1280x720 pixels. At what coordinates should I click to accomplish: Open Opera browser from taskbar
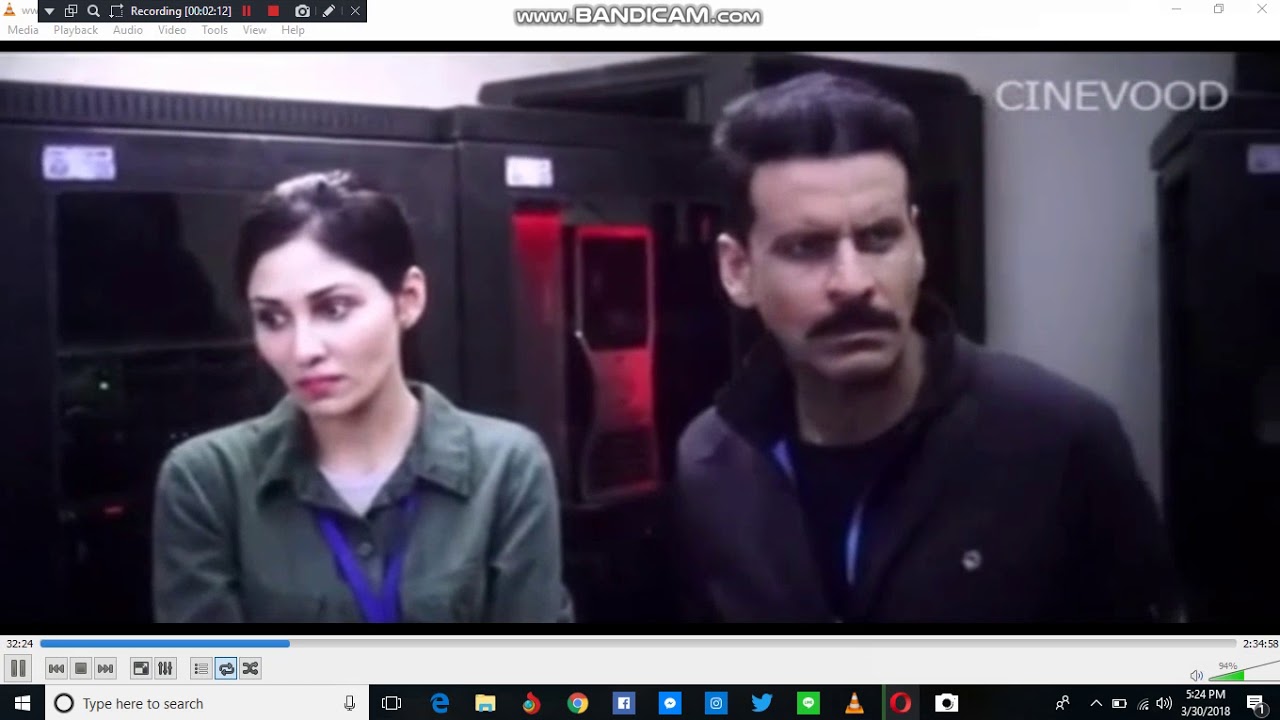[900, 703]
